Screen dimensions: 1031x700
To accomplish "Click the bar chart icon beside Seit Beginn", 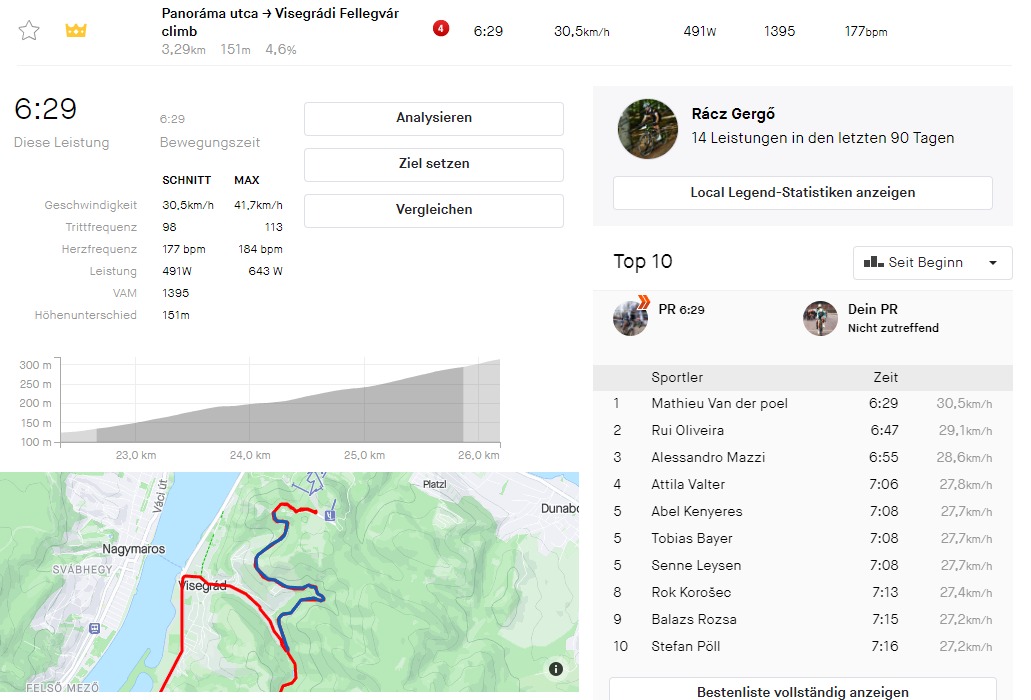I will pos(873,262).
